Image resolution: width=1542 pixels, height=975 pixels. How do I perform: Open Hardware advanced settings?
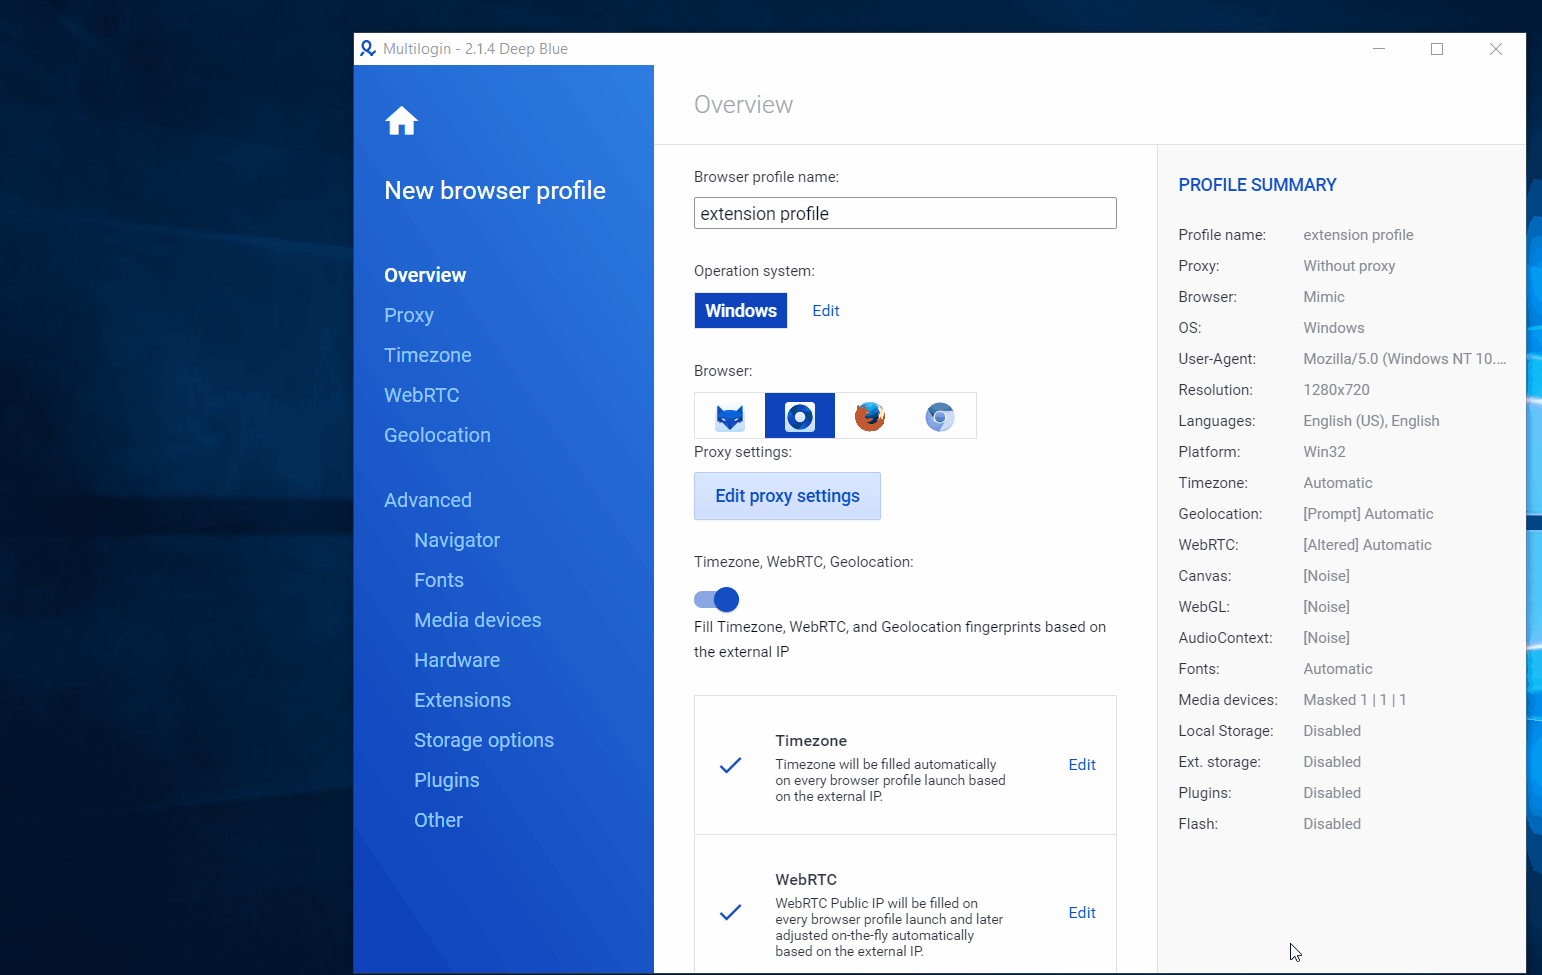pyautogui.click(x=457, y=660)
